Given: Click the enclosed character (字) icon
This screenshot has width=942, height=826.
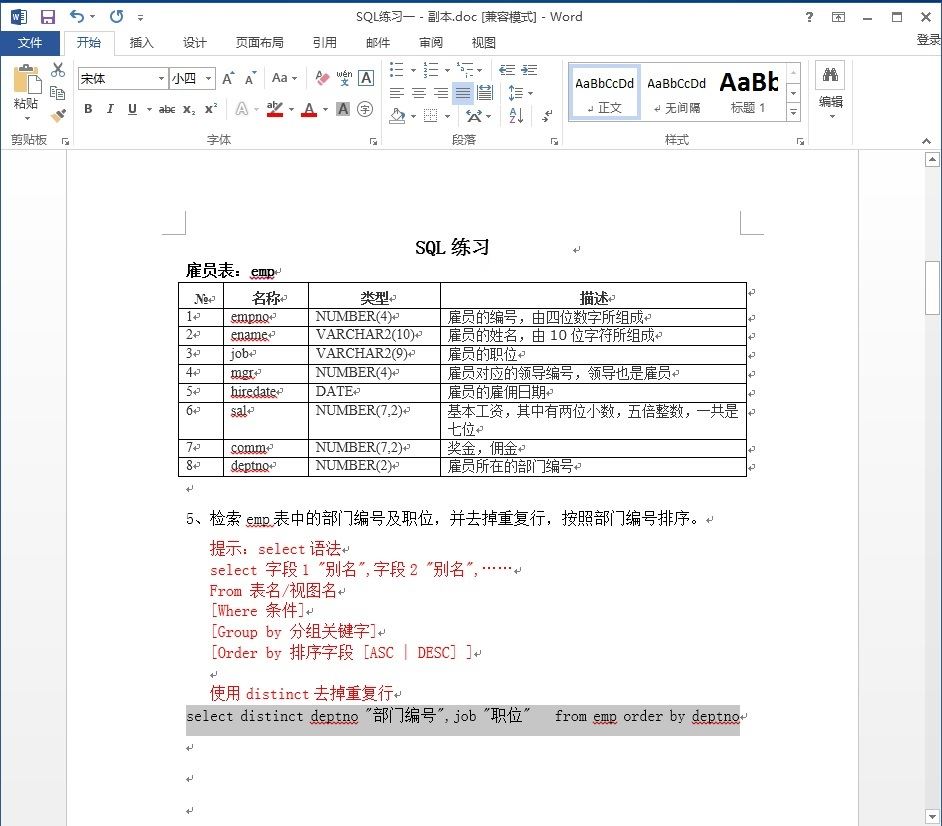Looking at the screenshot, I should [365, 109].
